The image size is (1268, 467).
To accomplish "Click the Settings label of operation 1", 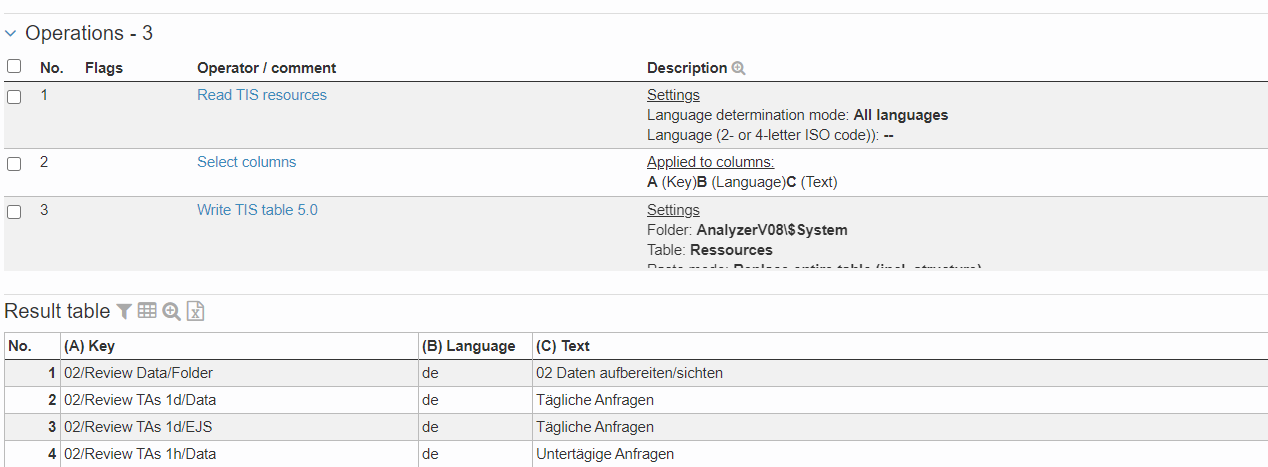I will [x=673, y=95].
